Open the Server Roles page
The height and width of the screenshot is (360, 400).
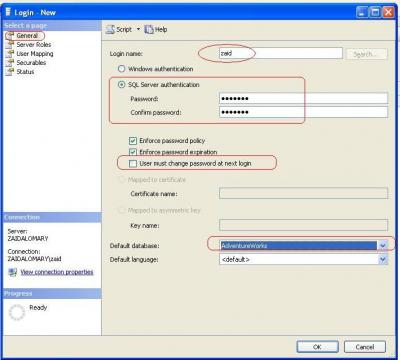click(34, 45)
